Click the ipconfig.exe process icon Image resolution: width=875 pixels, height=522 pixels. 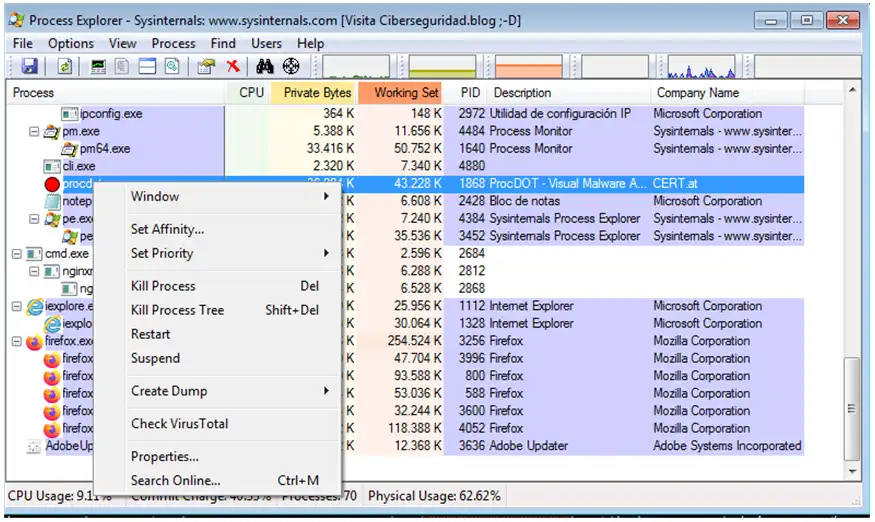pyautogui.click(x=69, y=114)
